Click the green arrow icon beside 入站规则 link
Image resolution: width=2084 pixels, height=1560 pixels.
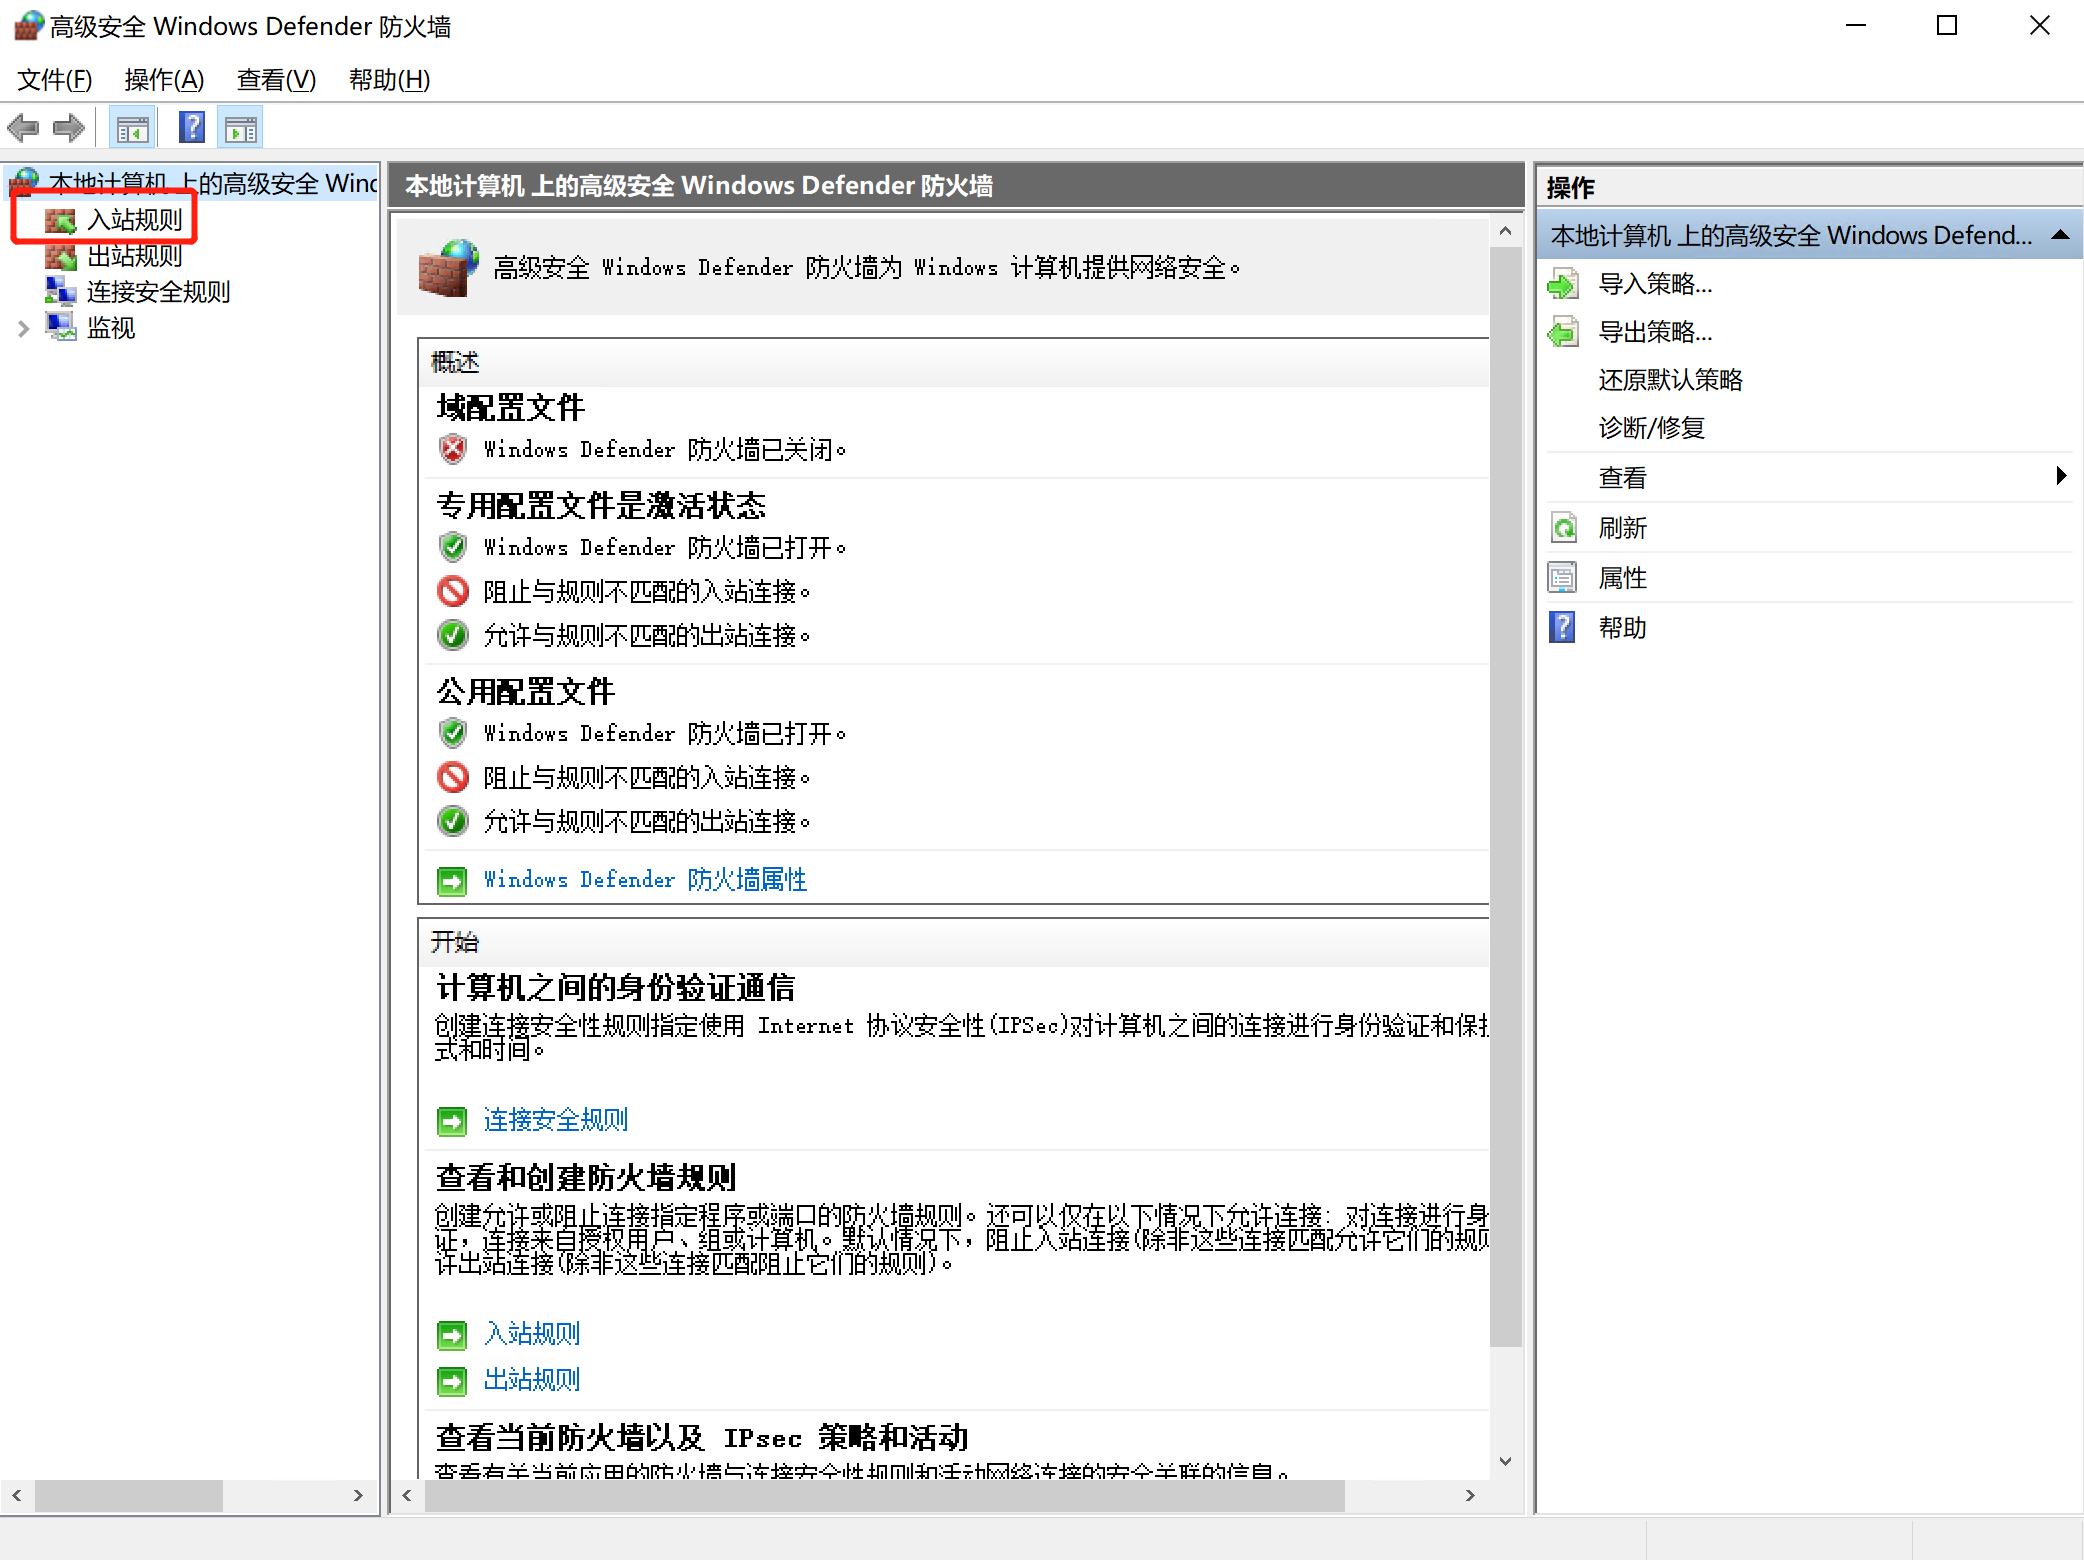coord(452,1335)
